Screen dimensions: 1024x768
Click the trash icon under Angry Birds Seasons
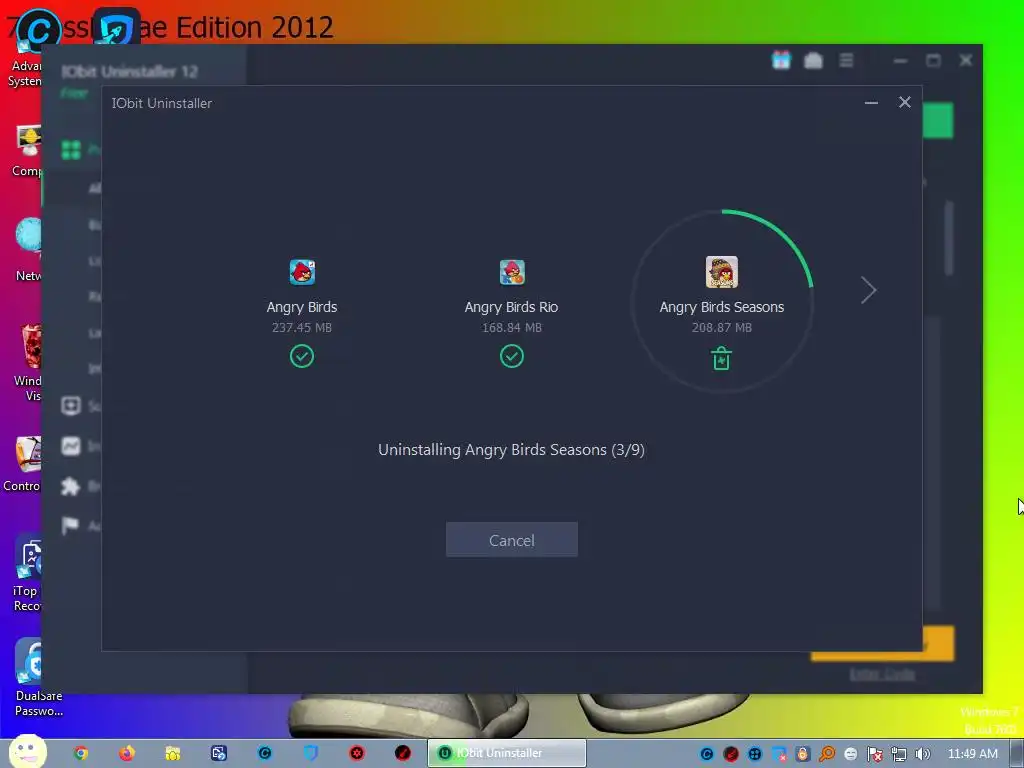pos(722,359)
